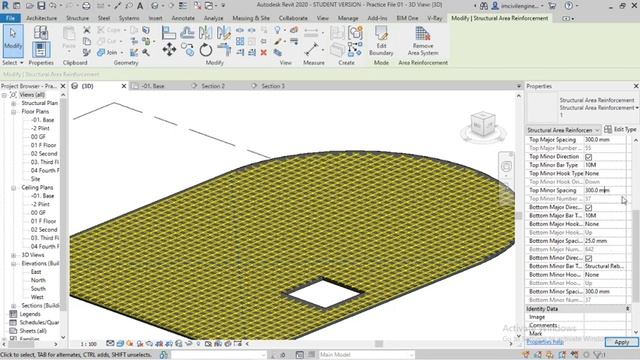Click the Create Group icon
640x360 pixels.
pyautogui.click(x=356, y=33)
